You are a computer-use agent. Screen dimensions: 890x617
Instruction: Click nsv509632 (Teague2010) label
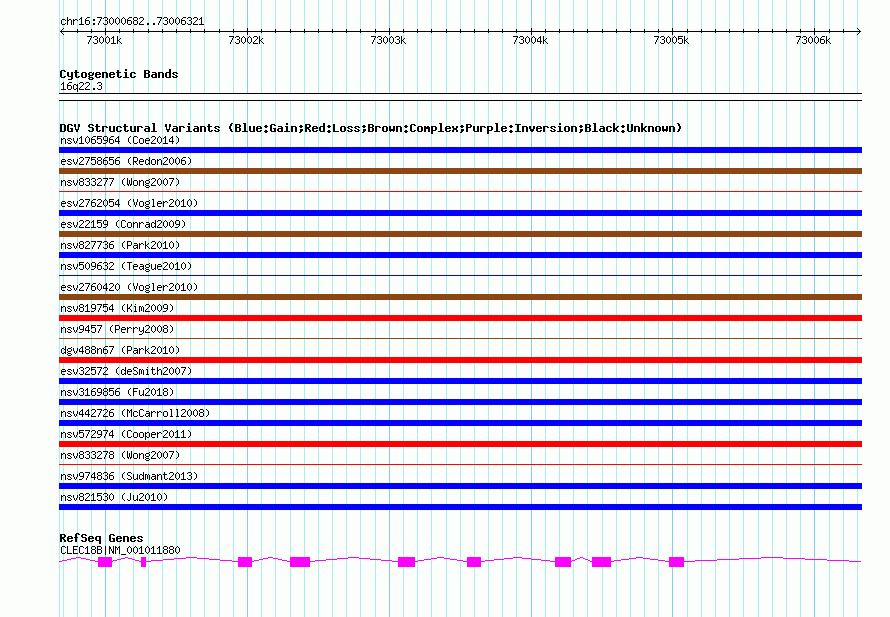(x=126, y=266)
